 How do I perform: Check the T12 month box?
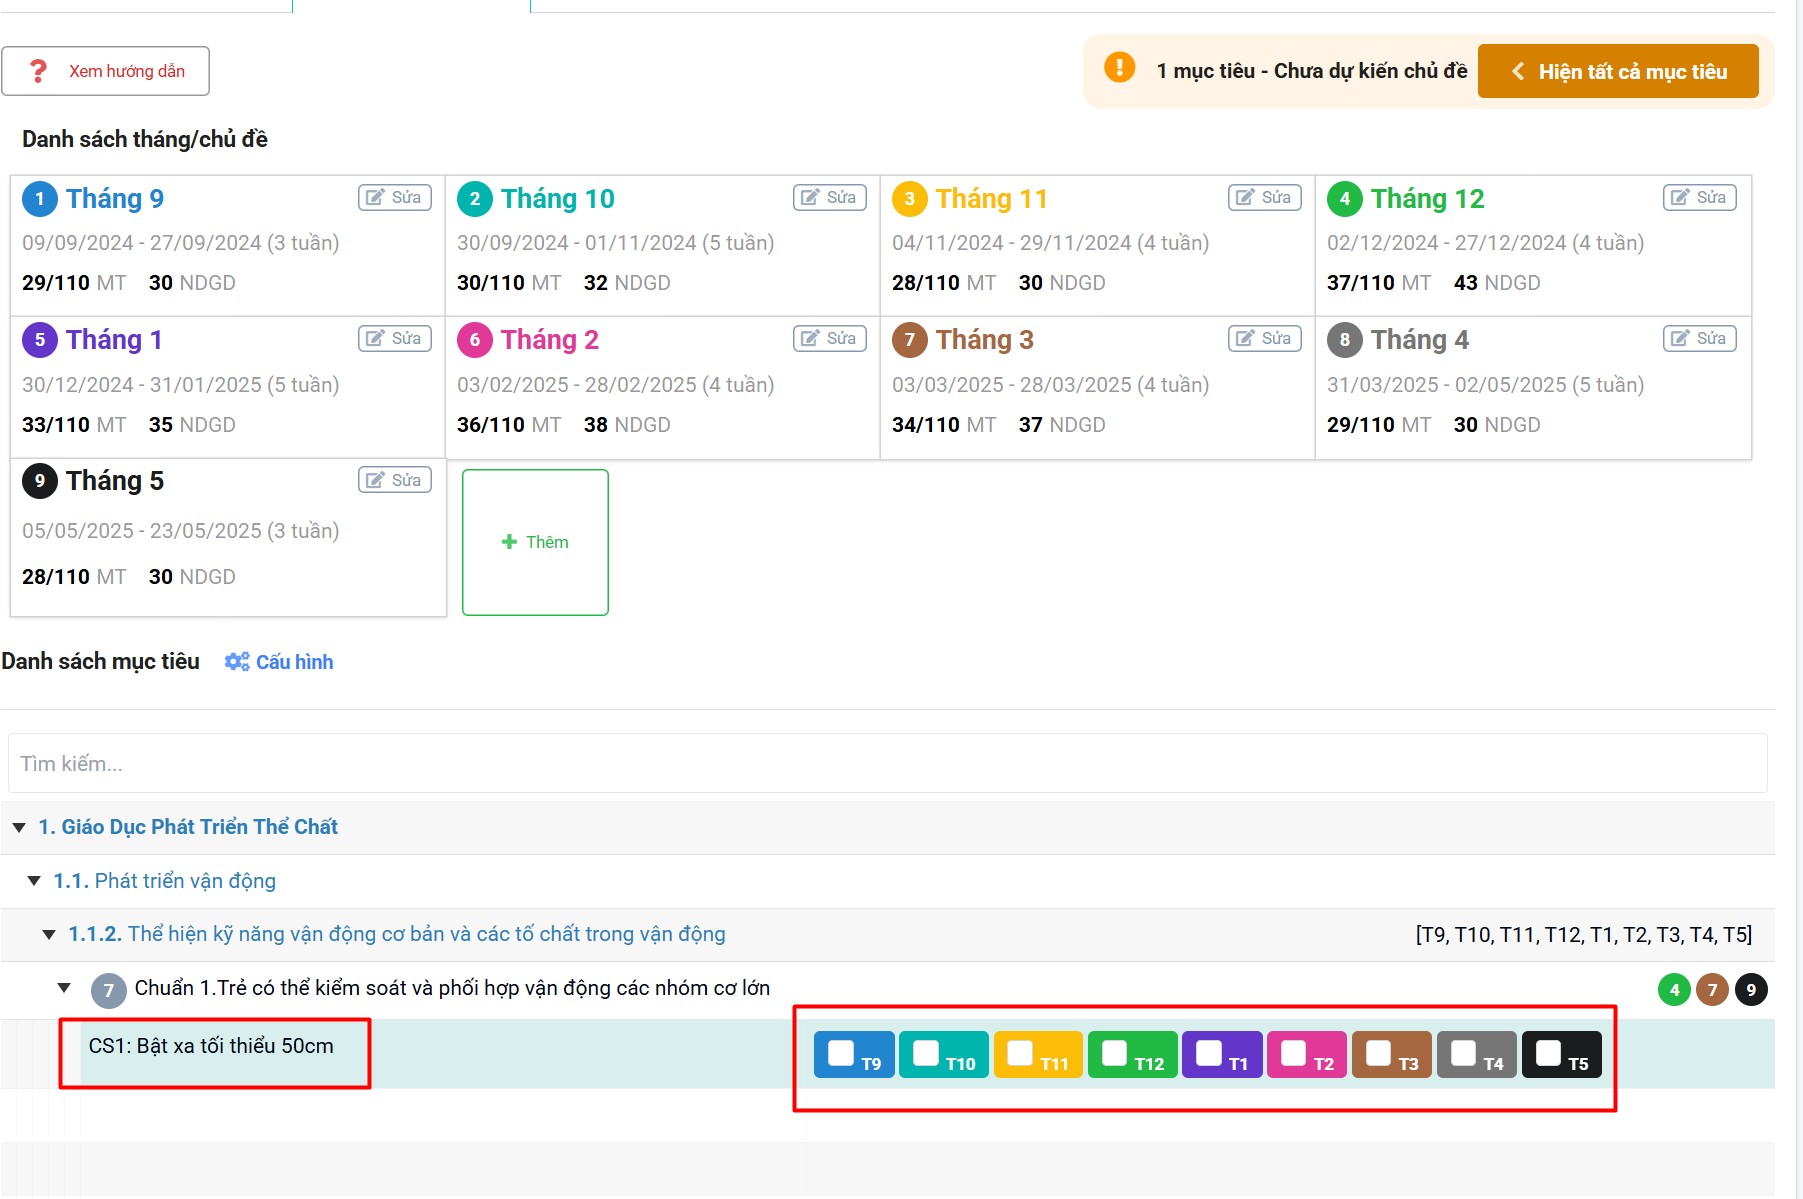[1115, 1053]
